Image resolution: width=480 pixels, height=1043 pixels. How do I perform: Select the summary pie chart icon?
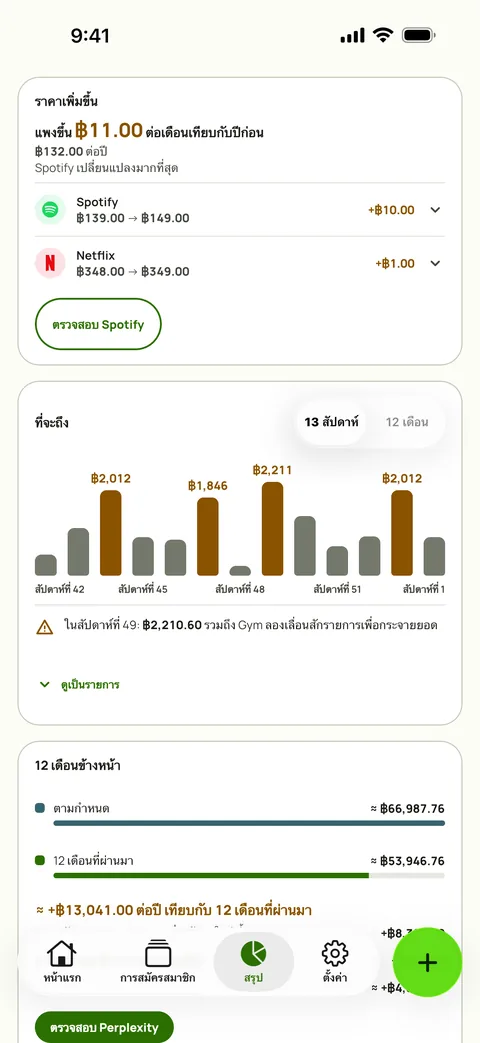(x=253, y=953)
